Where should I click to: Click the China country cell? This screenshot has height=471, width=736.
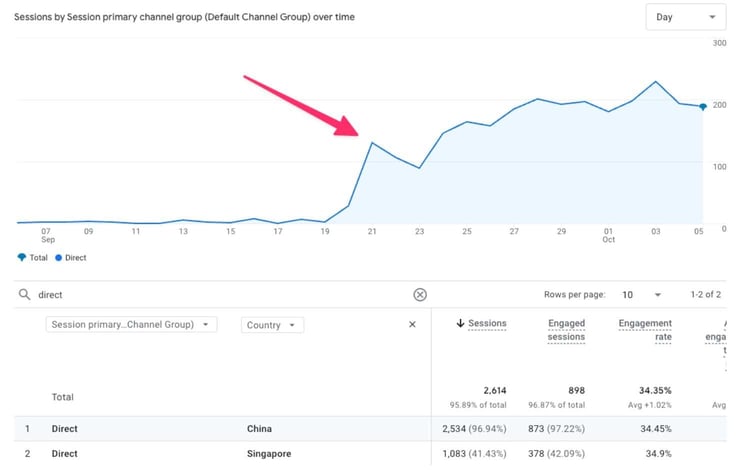tap(259, 429)
